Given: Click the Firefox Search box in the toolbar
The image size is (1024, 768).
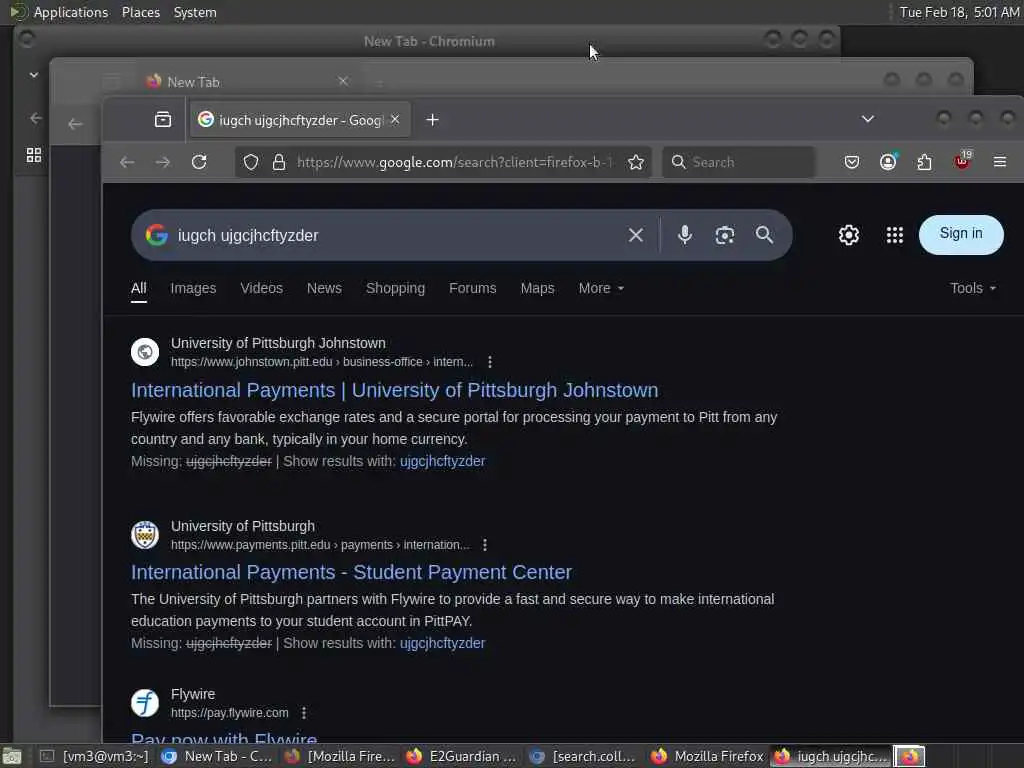Looking at the screenshot, I should tap(739, 162).
